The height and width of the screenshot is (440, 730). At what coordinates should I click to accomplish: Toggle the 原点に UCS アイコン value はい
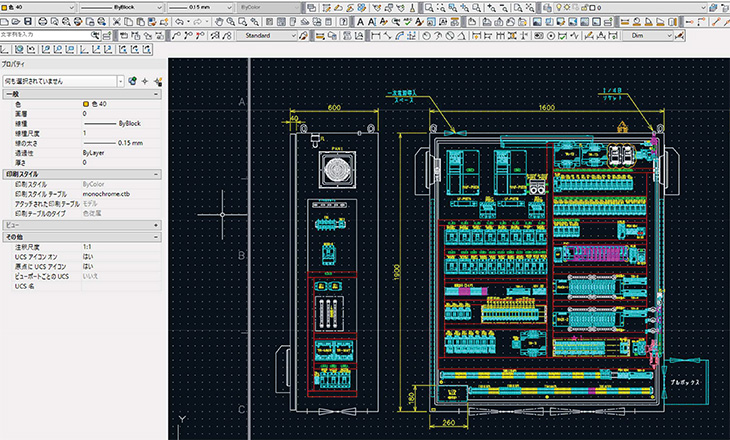[x=88, y=266]
